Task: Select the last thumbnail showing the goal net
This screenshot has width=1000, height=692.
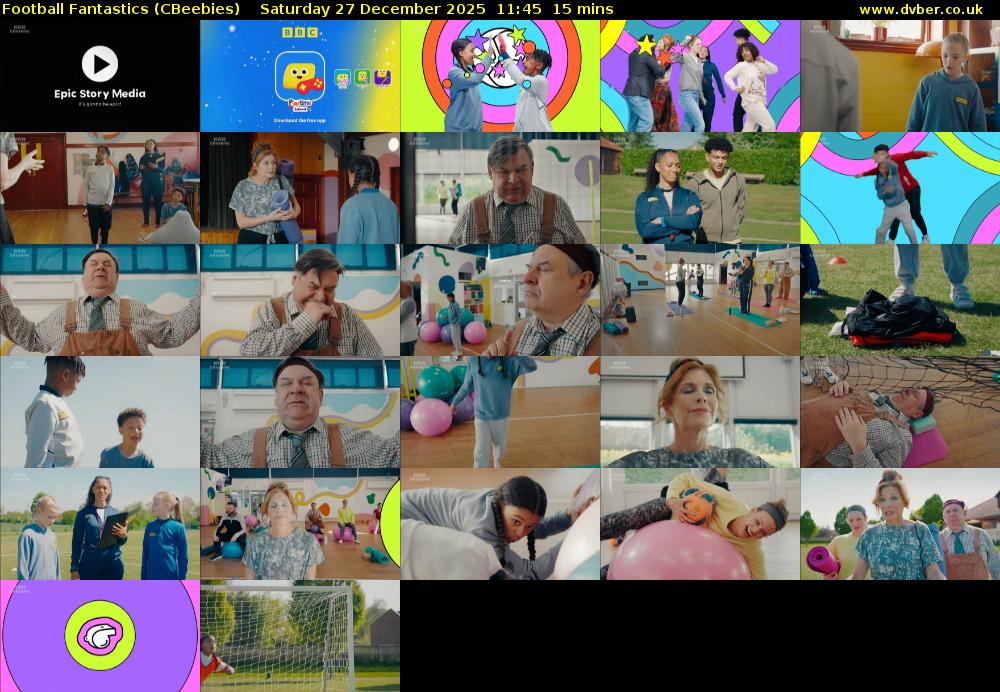Action: [x=300, y=636]
